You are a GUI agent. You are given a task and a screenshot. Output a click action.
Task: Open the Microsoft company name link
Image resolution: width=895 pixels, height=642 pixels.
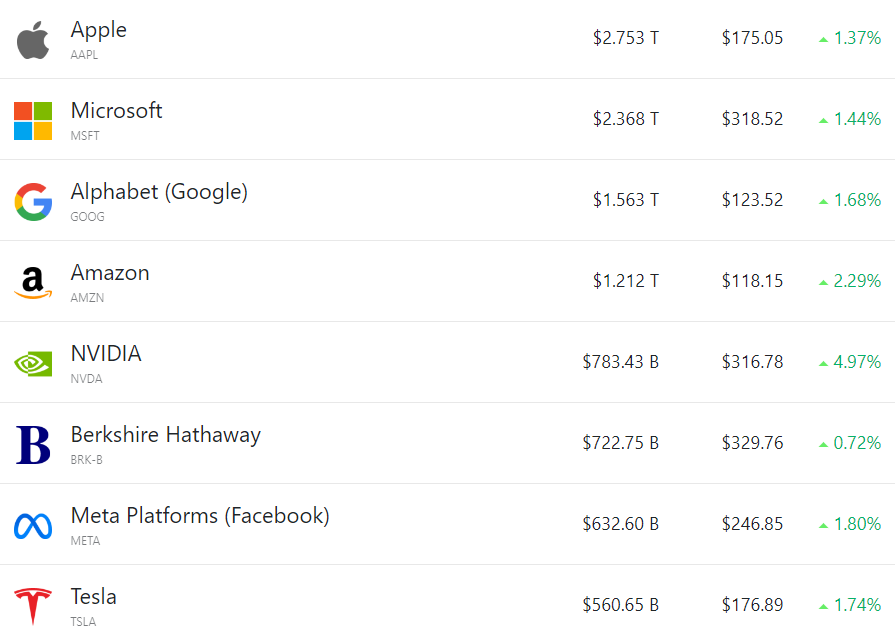point(116,111)
